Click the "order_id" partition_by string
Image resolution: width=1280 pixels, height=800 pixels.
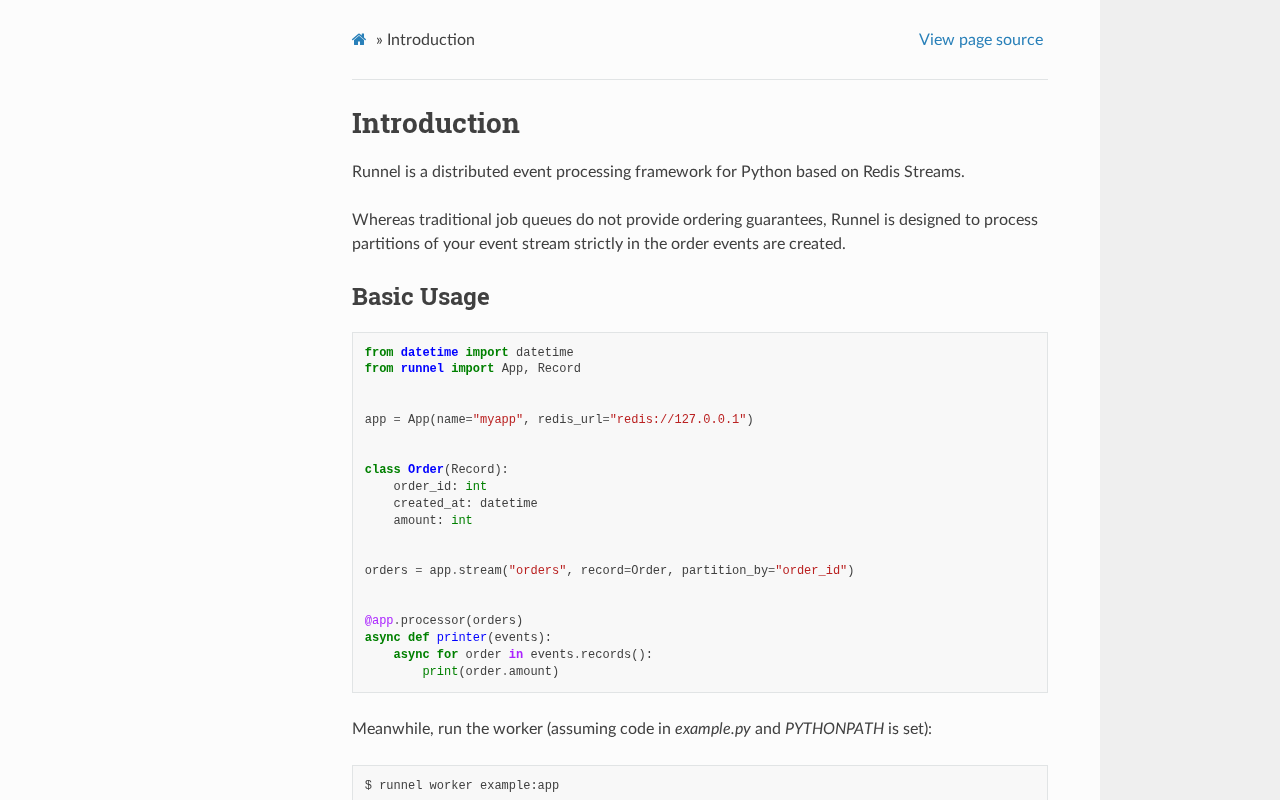point(811,571)
